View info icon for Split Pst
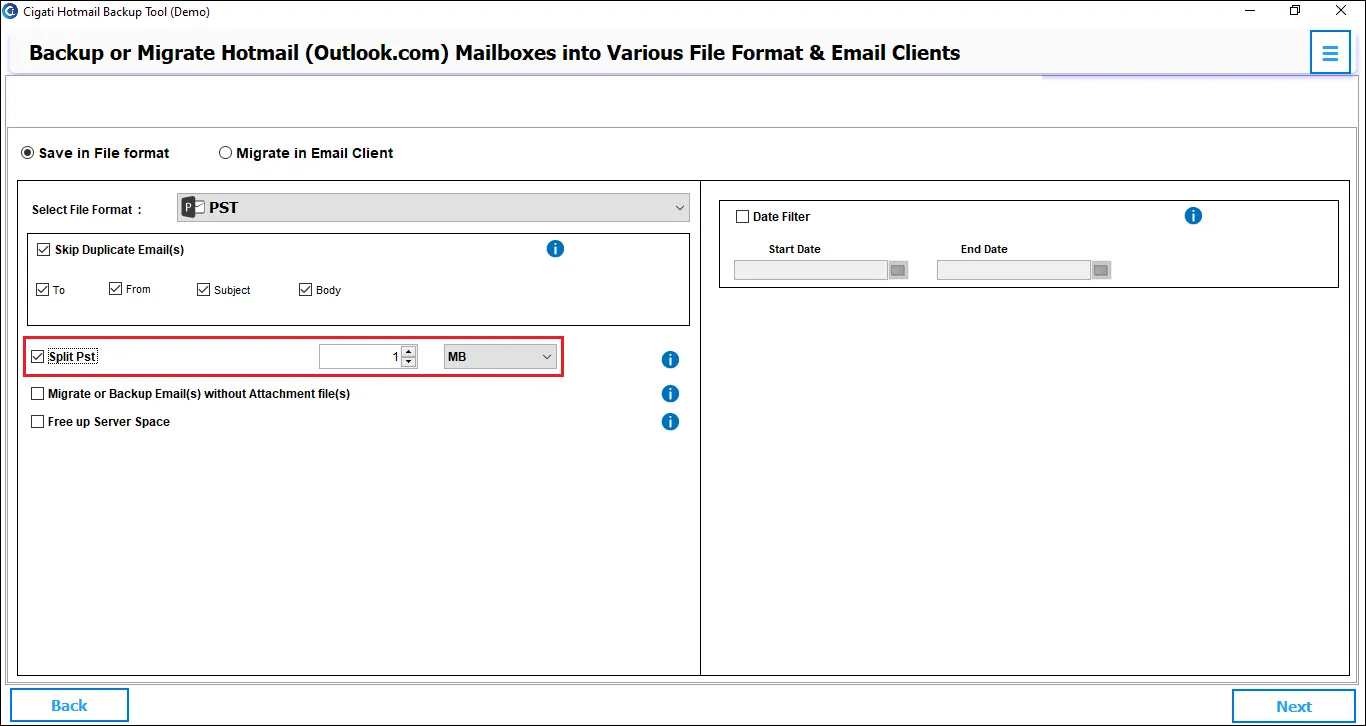Viewport: 1366px width, 726px height. (670, 360)
